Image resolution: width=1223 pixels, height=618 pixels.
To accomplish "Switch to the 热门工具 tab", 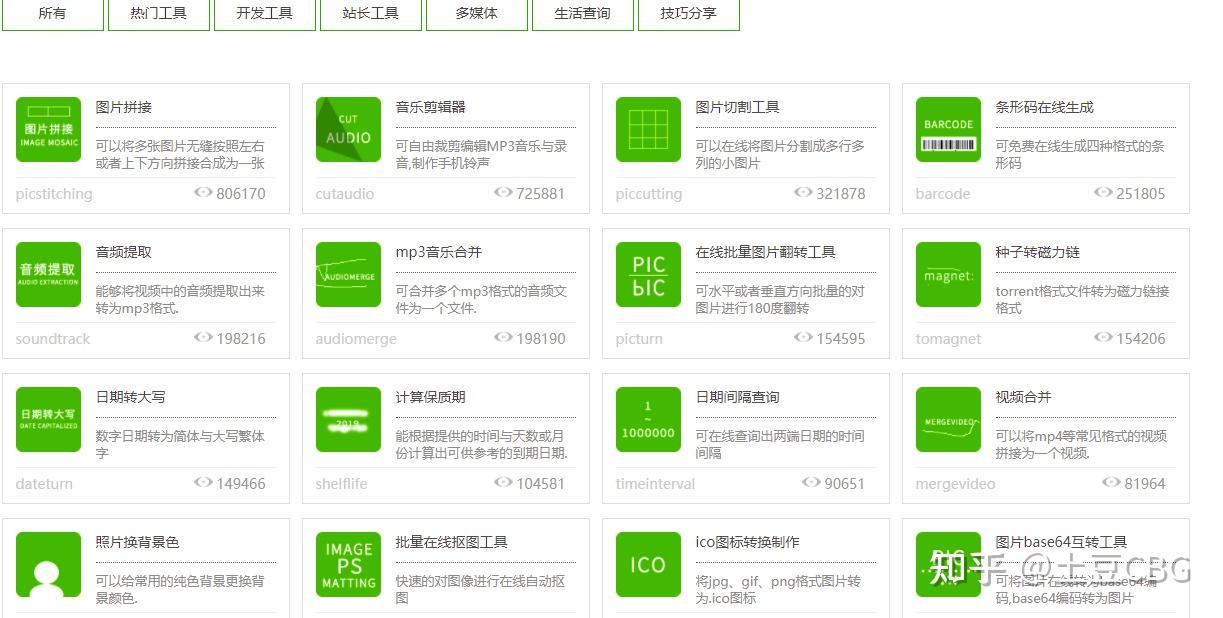I will pos(158,14).
